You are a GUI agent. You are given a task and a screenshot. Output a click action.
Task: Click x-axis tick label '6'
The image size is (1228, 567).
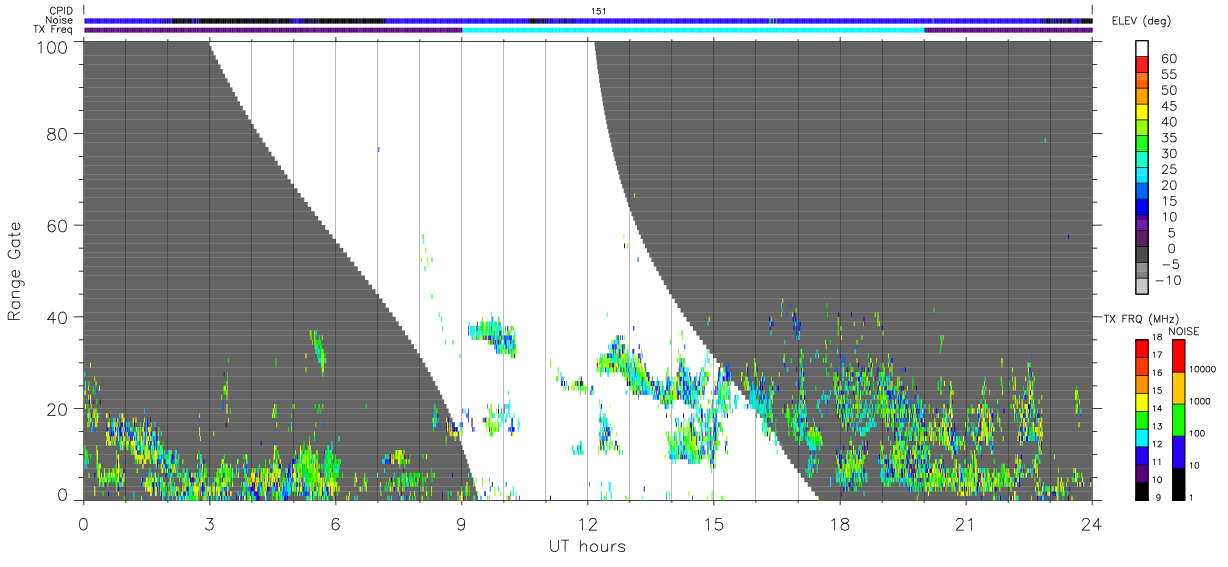coord(335,524)
